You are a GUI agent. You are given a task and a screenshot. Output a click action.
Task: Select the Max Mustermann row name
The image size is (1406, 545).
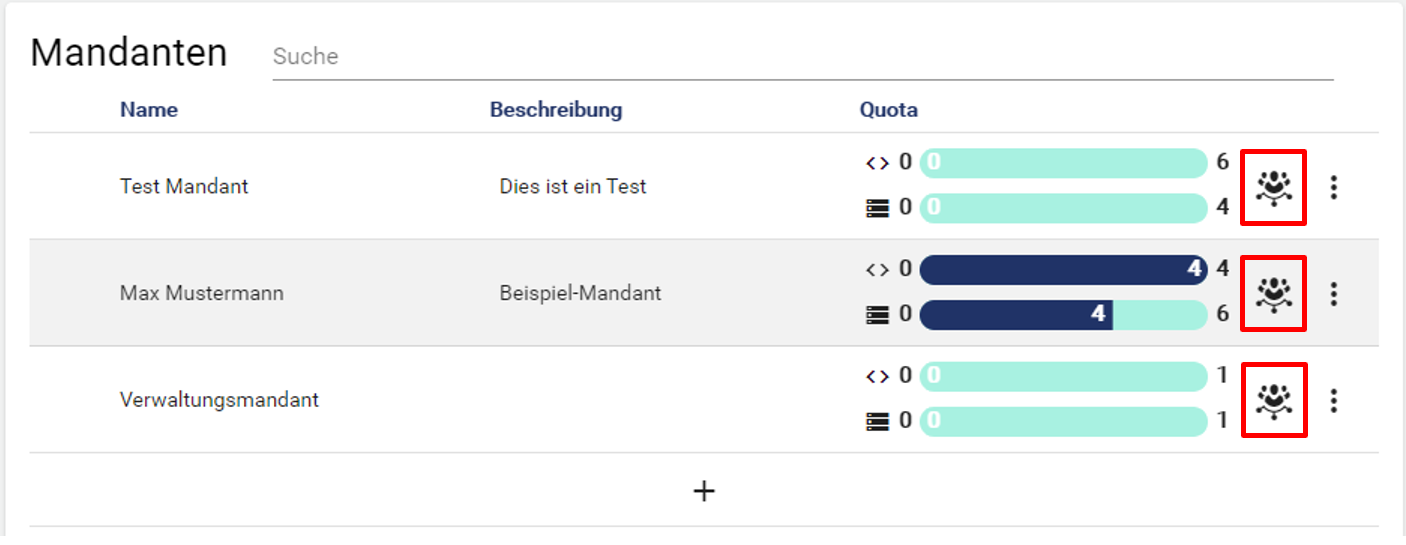pyautogui.click(x=202, y=294)
